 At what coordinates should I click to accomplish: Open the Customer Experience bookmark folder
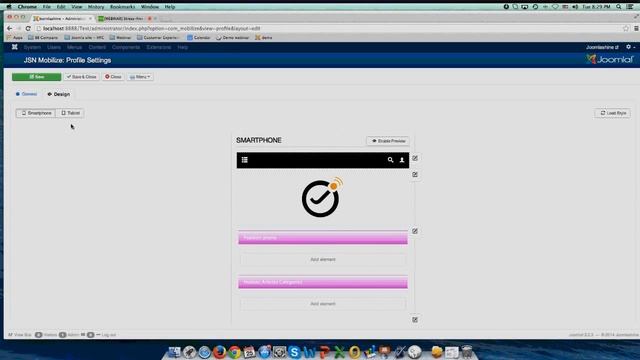[158, 38]
